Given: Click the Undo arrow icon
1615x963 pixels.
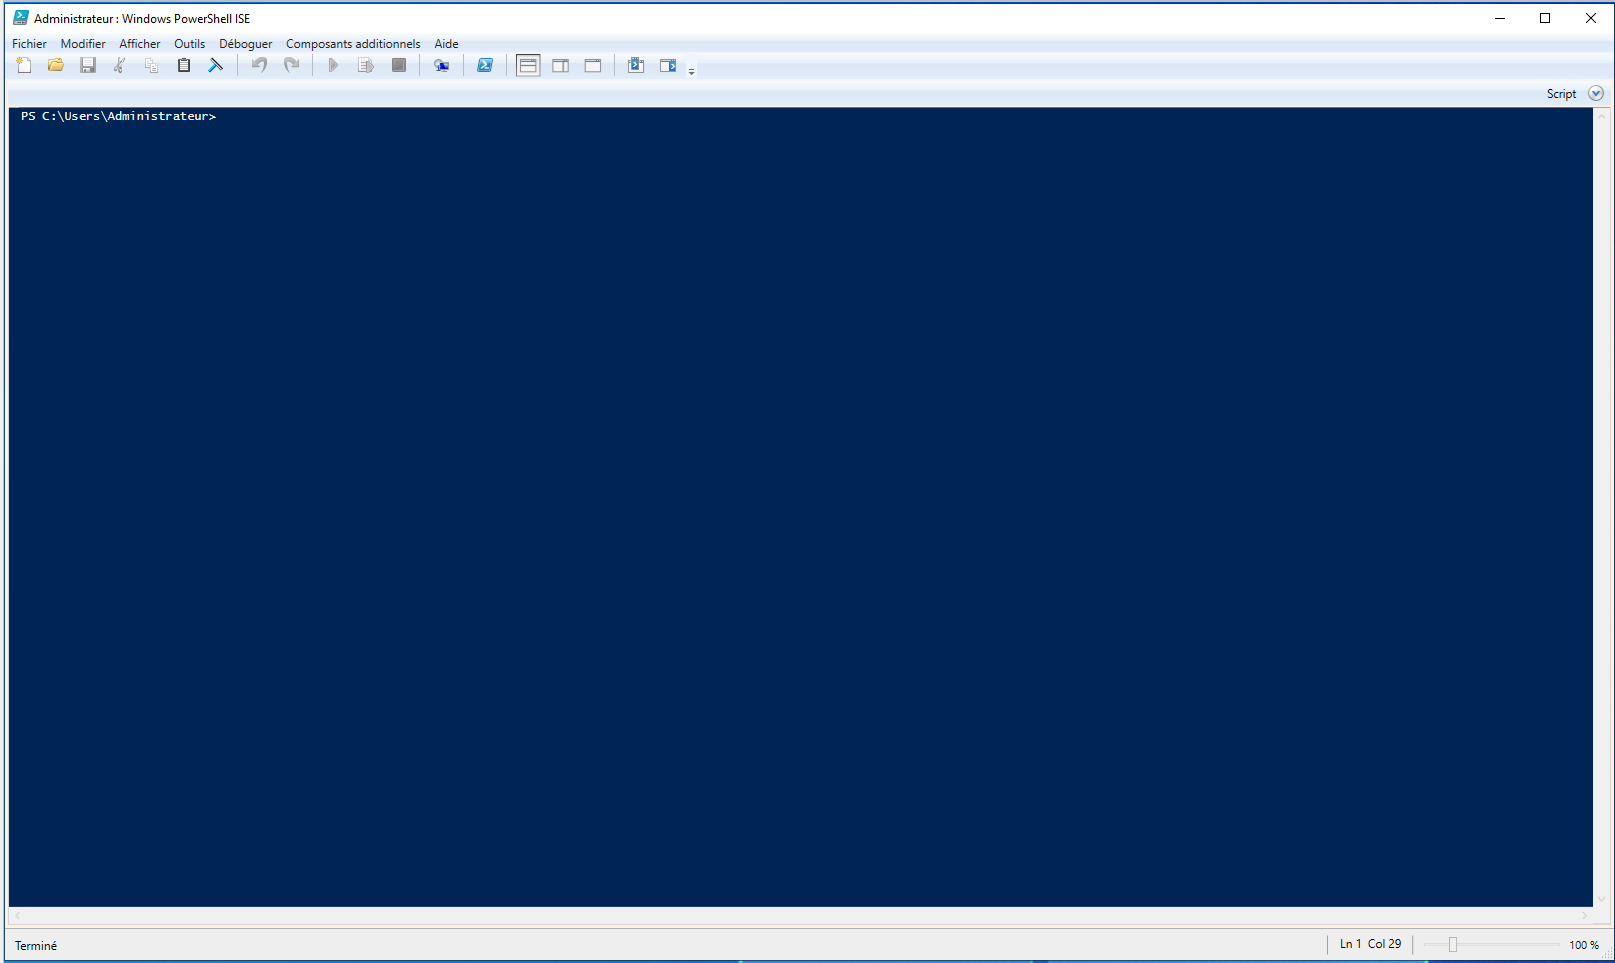Looking at the screenshot, I should click(259, 65).
